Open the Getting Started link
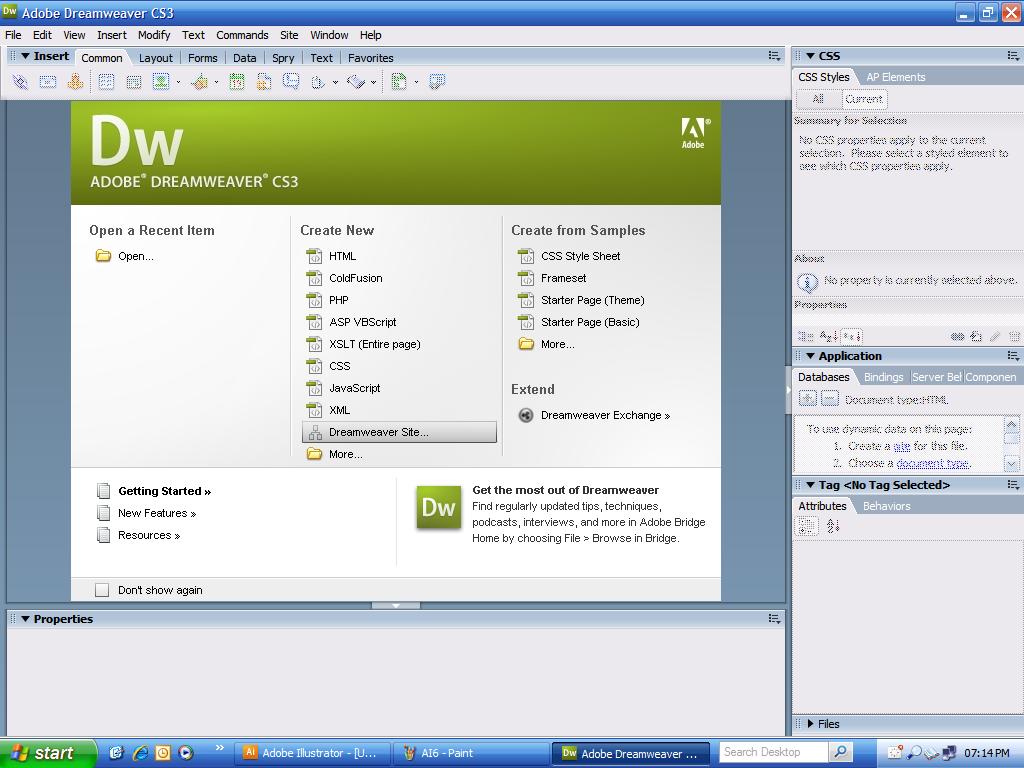Screen dimensions: 1024x768 (x=165, y=491)
